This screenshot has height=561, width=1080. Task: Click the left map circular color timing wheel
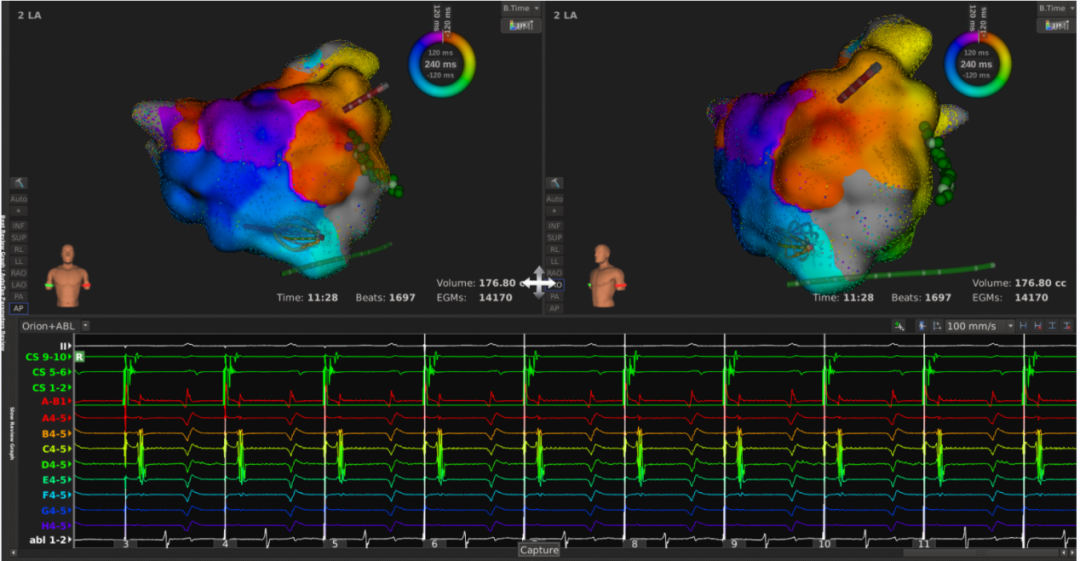(x=441, y=64)
